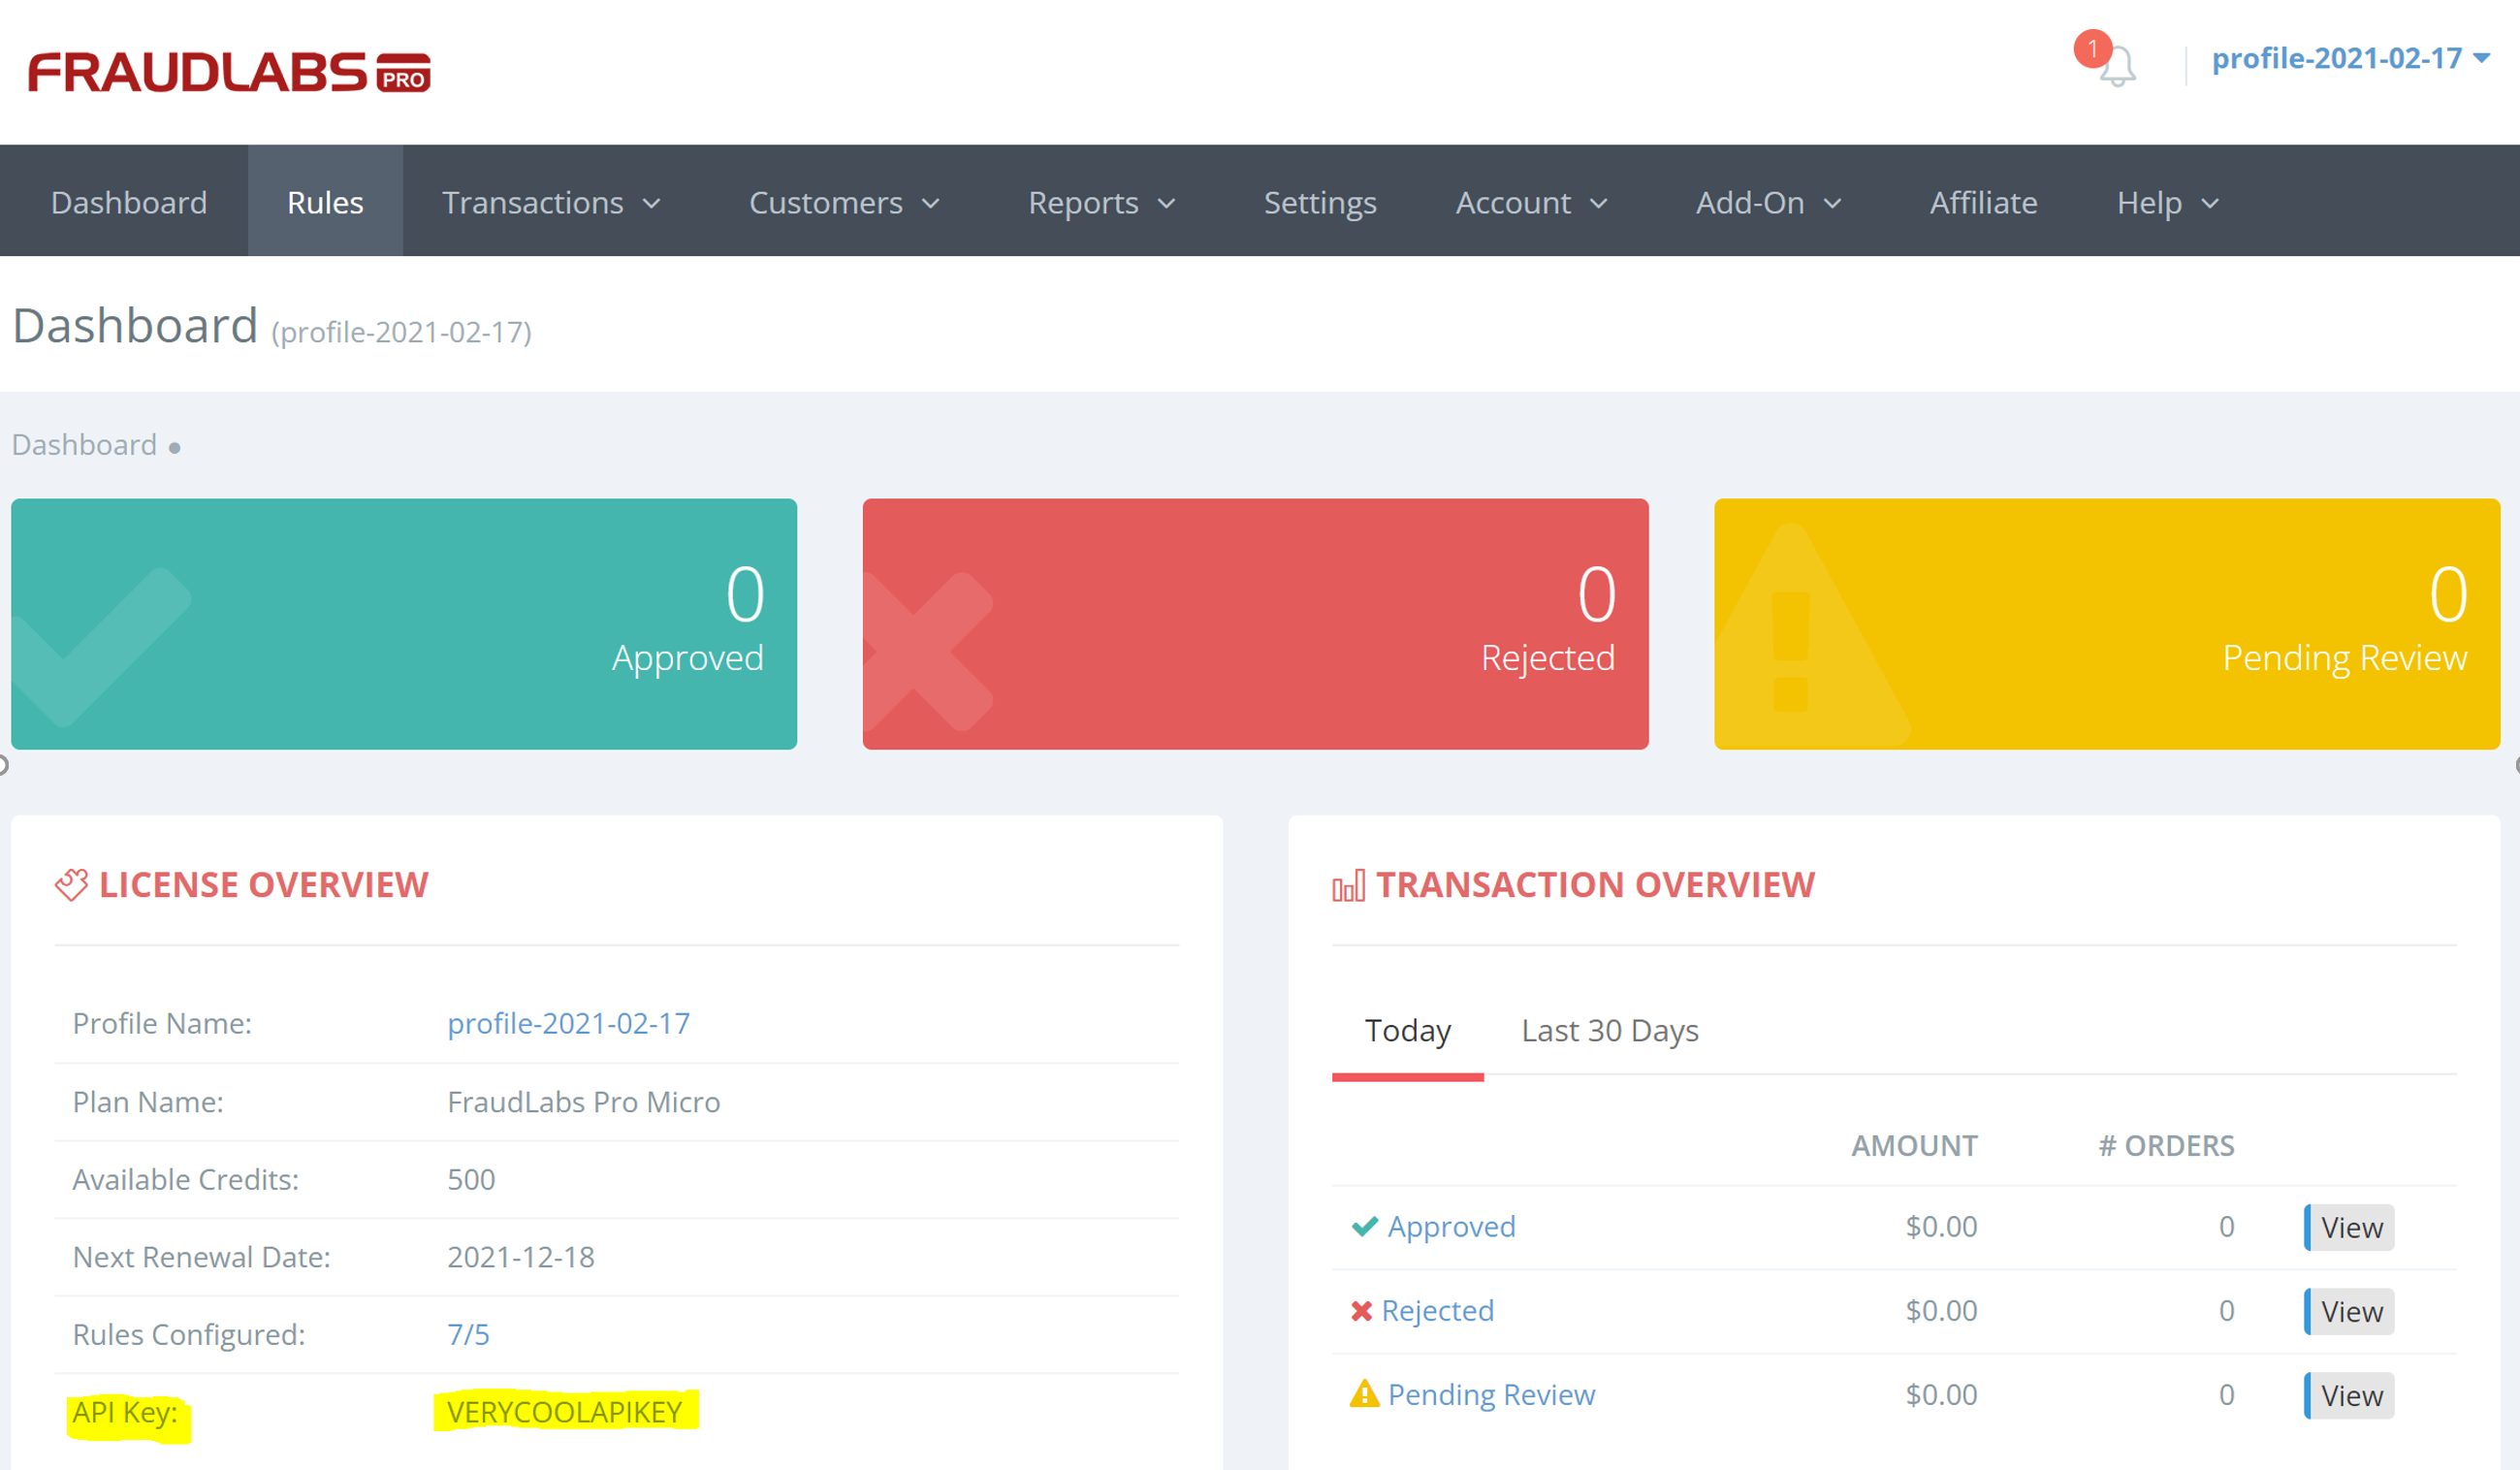Click the Help chevron arrow
Screen dimensions: 2520x1470
click(x=2210, y=204)
